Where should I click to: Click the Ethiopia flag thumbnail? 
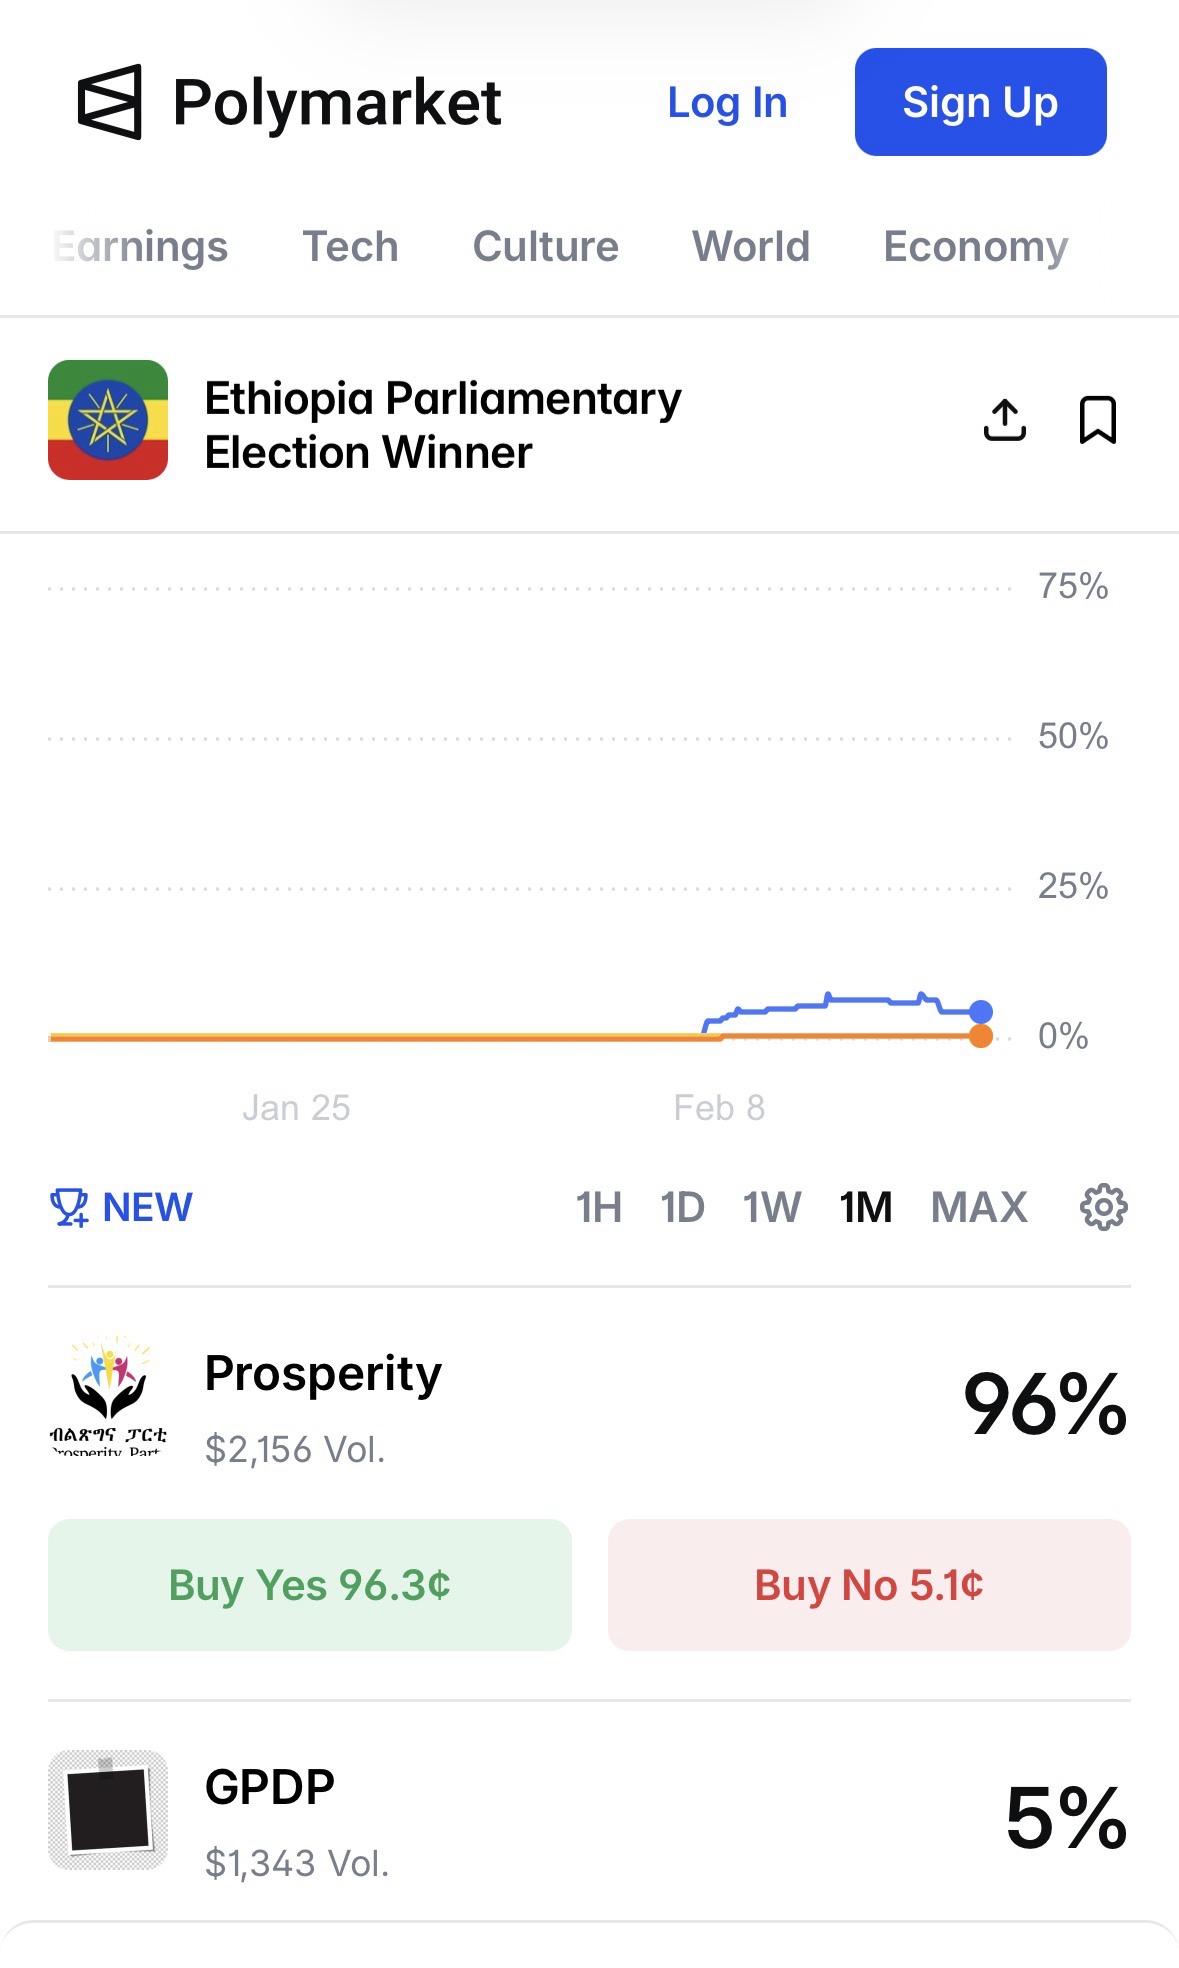pyautogui.click(x=108, y=420)
